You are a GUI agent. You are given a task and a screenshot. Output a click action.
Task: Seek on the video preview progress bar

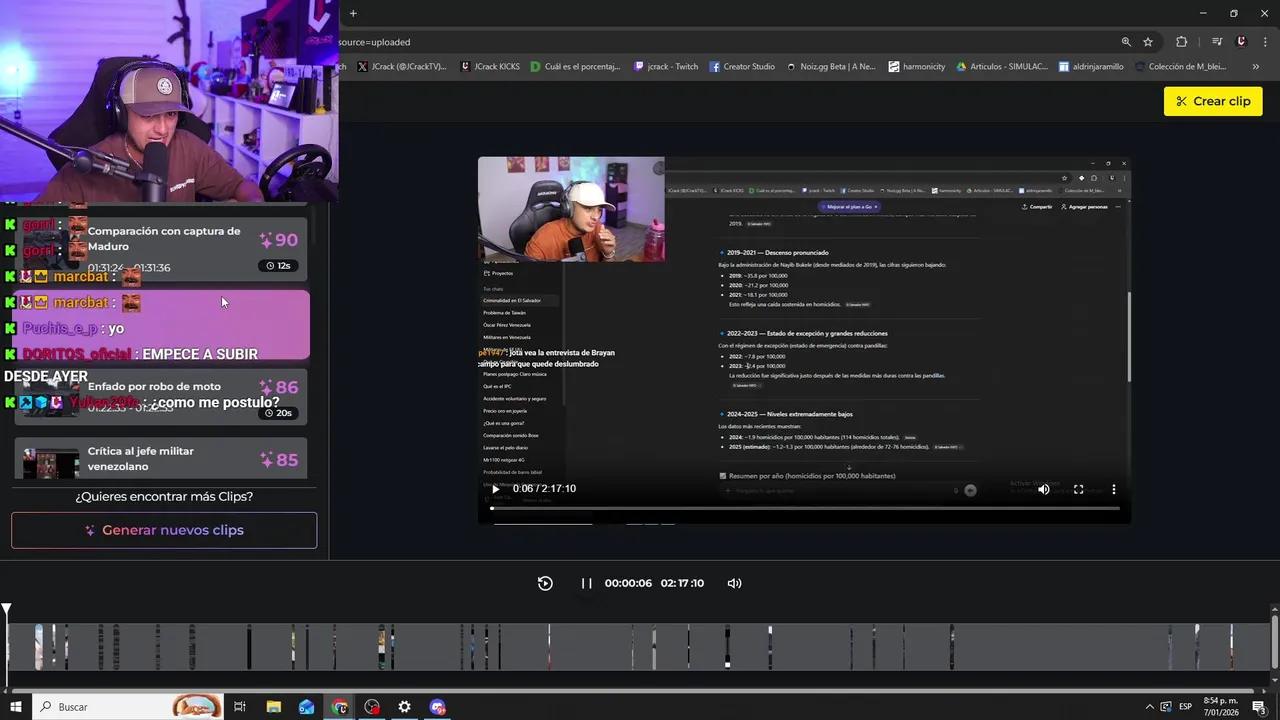(804, 508)
